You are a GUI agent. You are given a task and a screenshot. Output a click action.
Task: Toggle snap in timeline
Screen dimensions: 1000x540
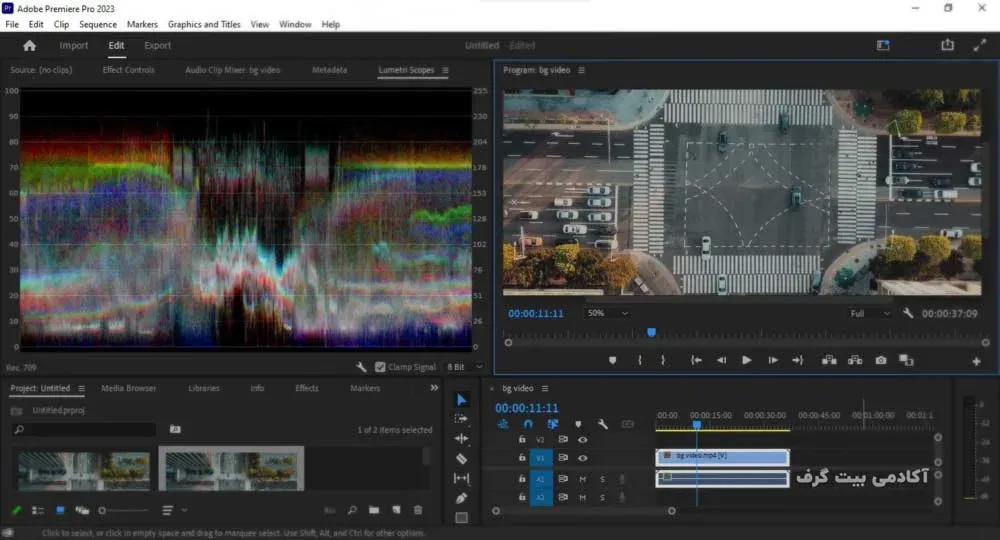click(x=528, y=424)
